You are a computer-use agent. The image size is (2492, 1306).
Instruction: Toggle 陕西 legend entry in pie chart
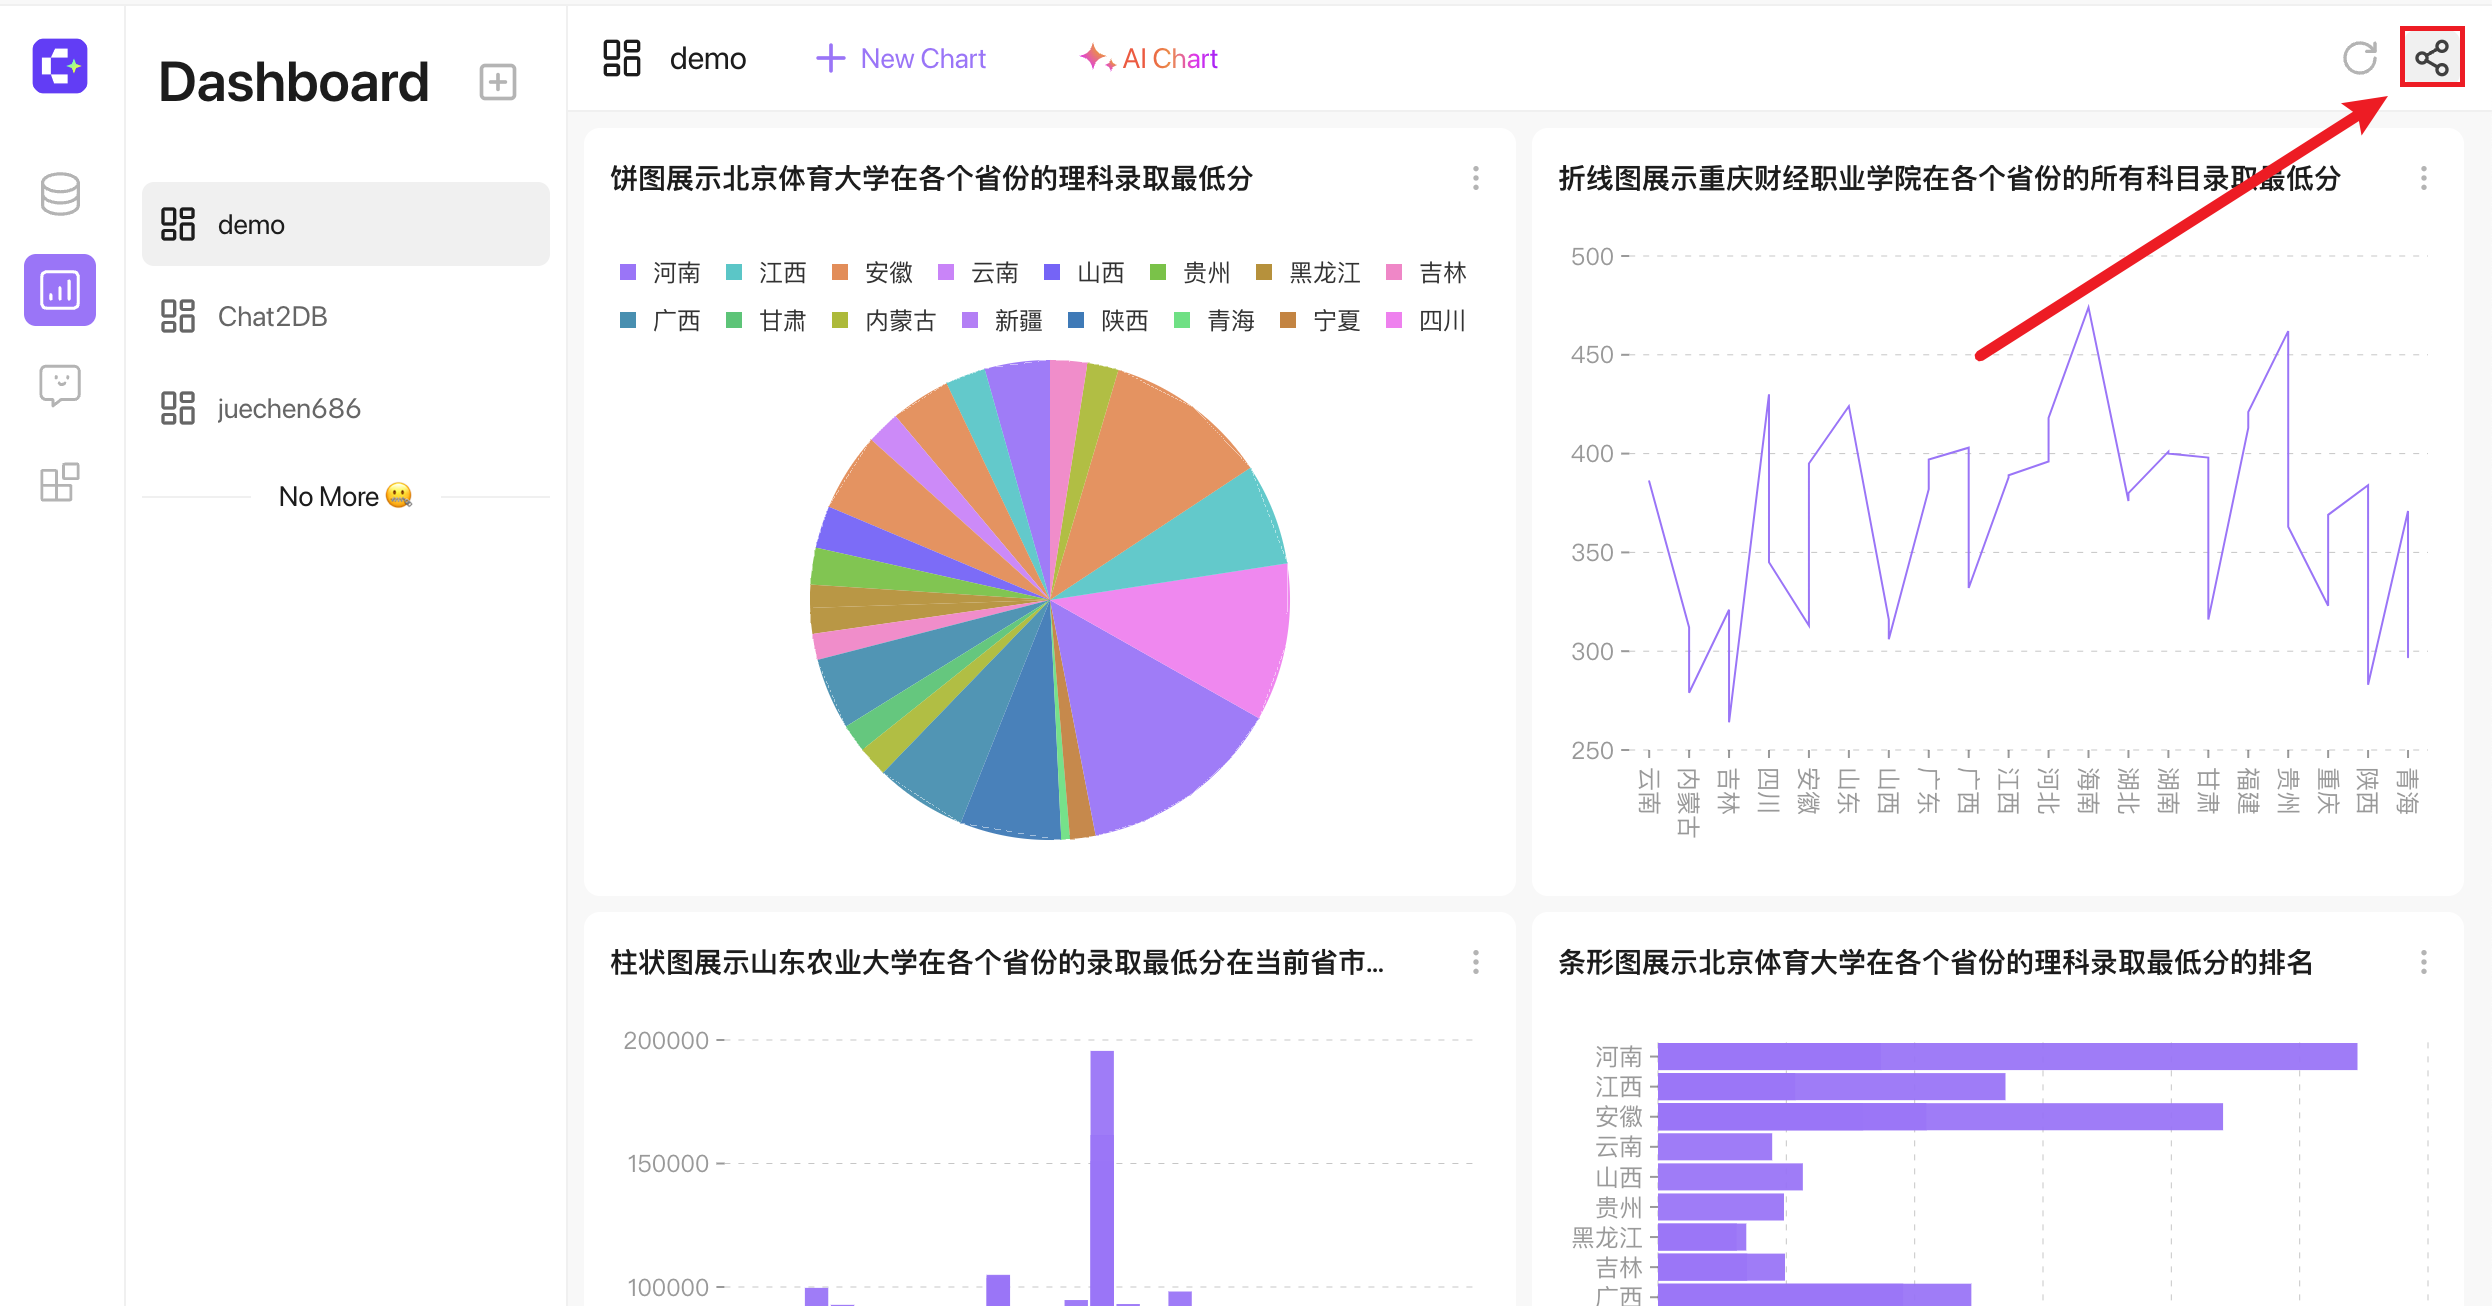(x=1108, y=320)
